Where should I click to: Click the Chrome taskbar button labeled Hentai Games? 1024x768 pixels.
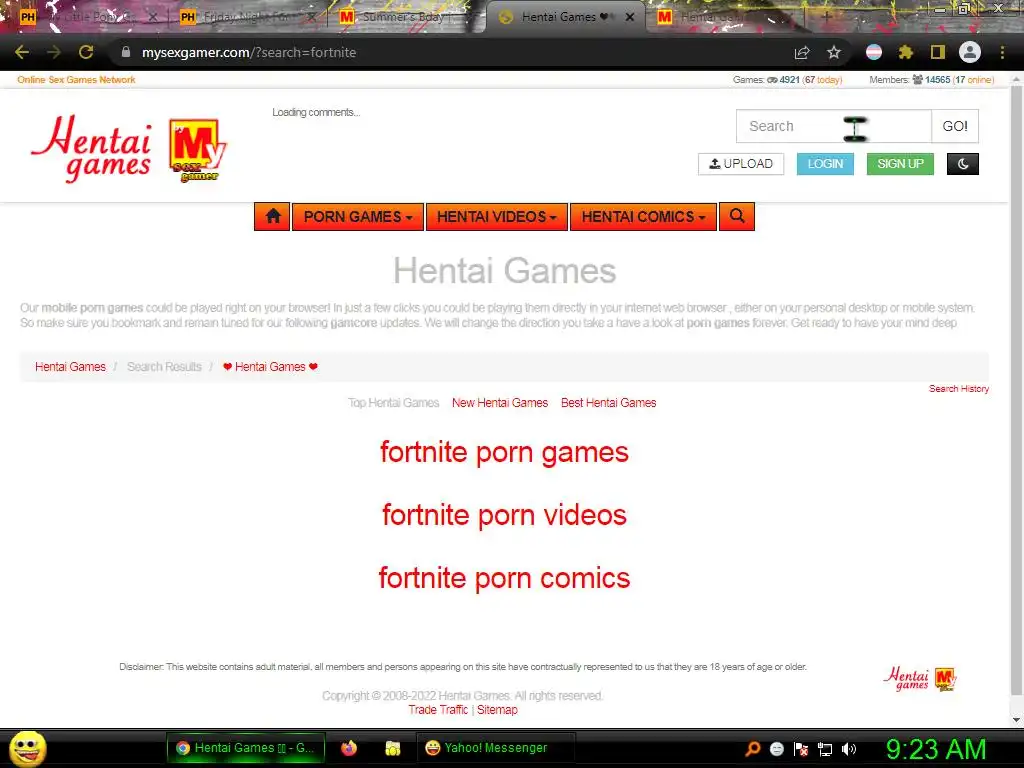[246, 748]
